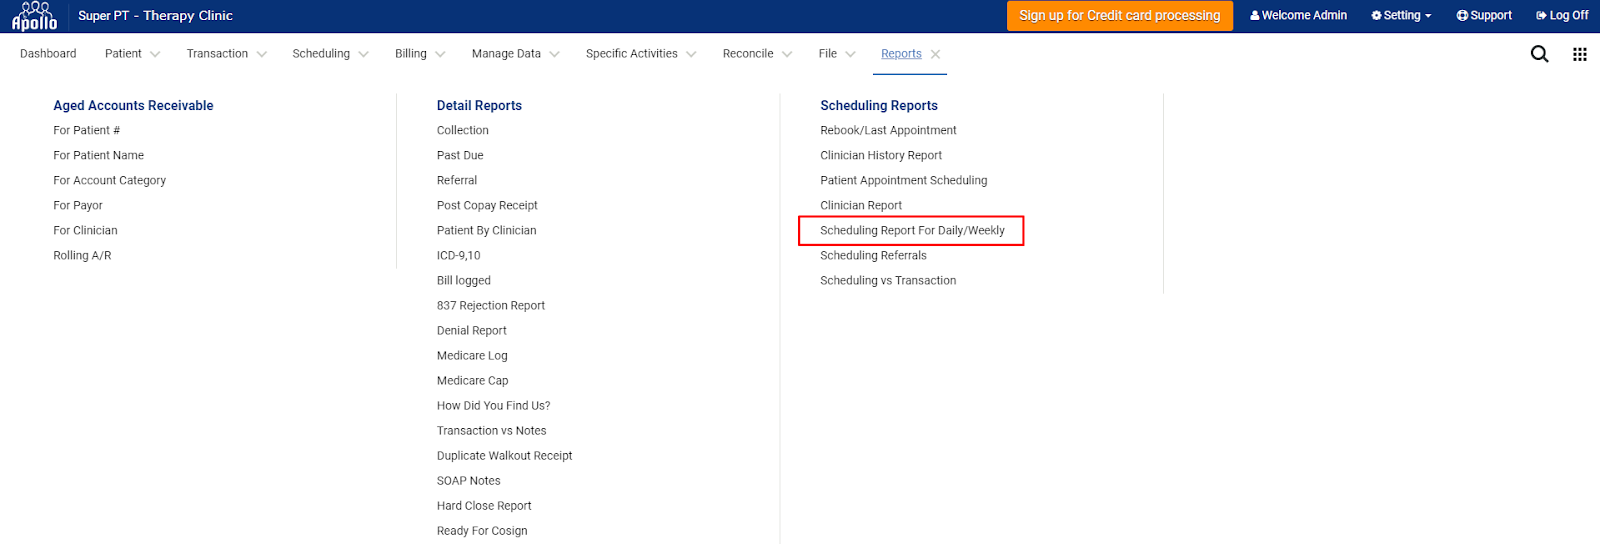
Task: Click the Support link
Action: (x=1484, y=15)
